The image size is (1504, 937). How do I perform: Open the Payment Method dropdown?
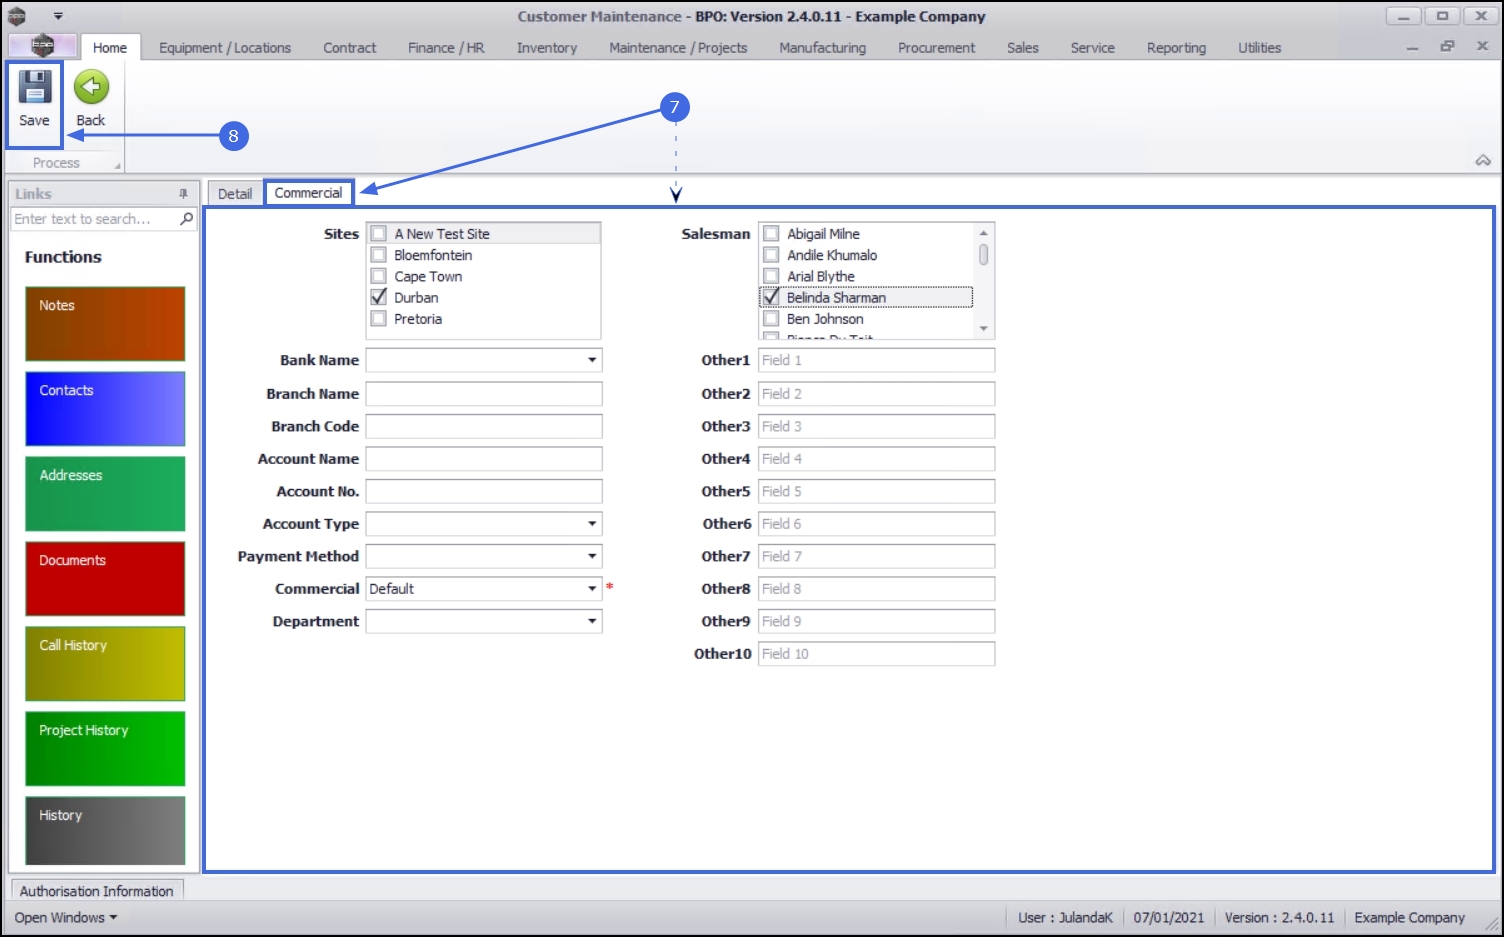point(592,556)
